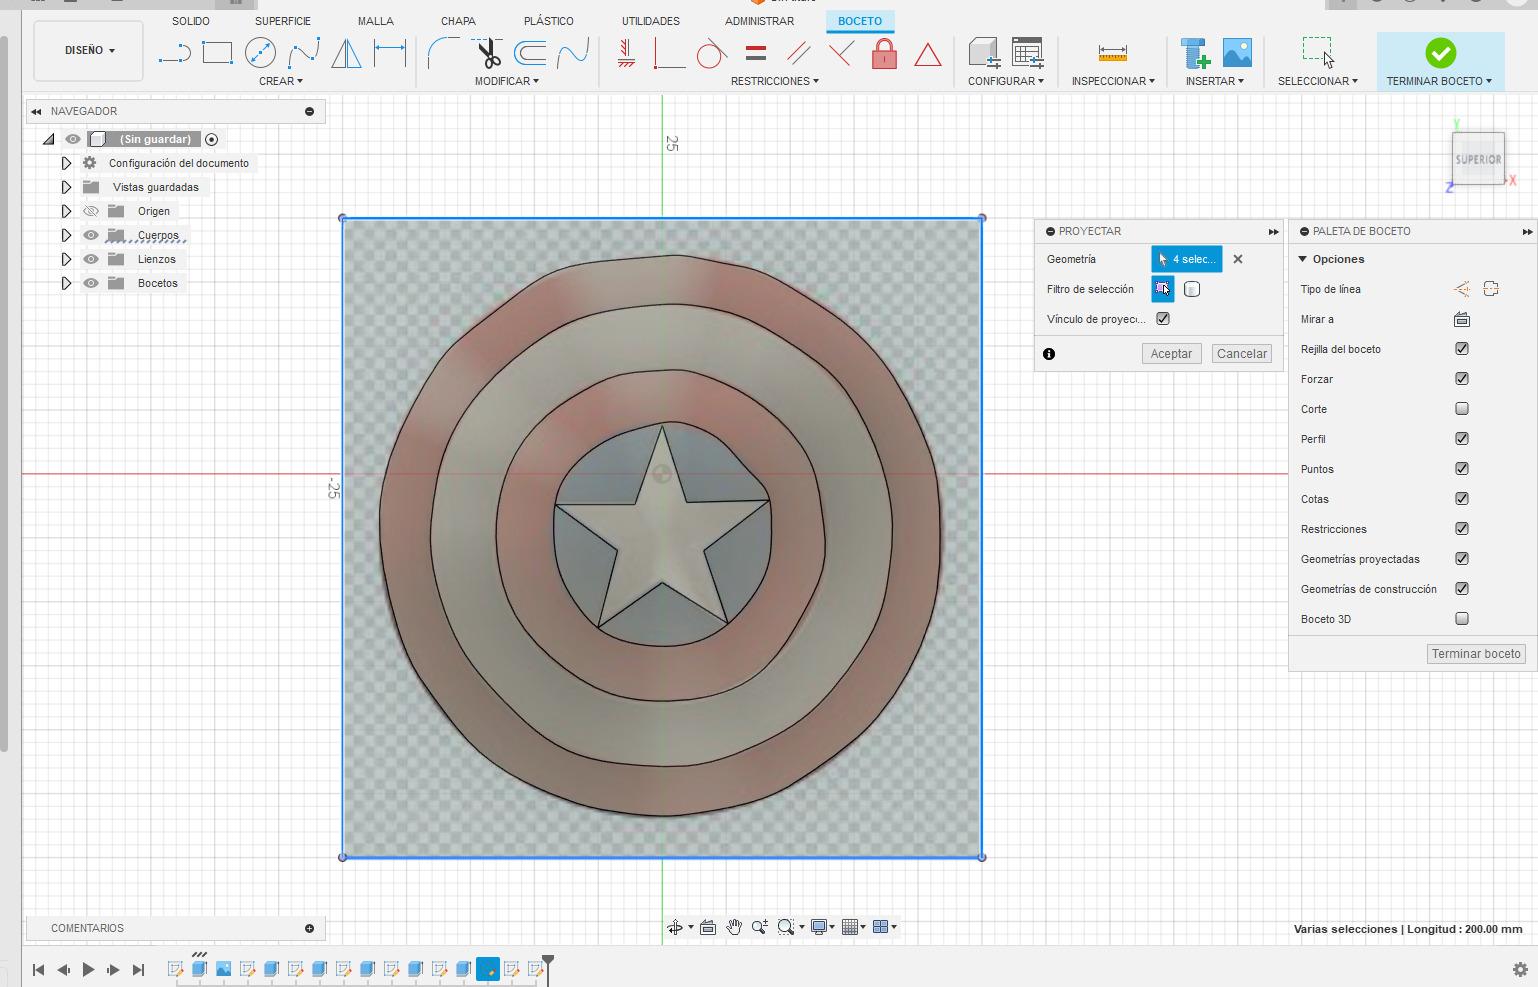
Task: Click Terminar boceto button in palette
Action: point(1476,653)
